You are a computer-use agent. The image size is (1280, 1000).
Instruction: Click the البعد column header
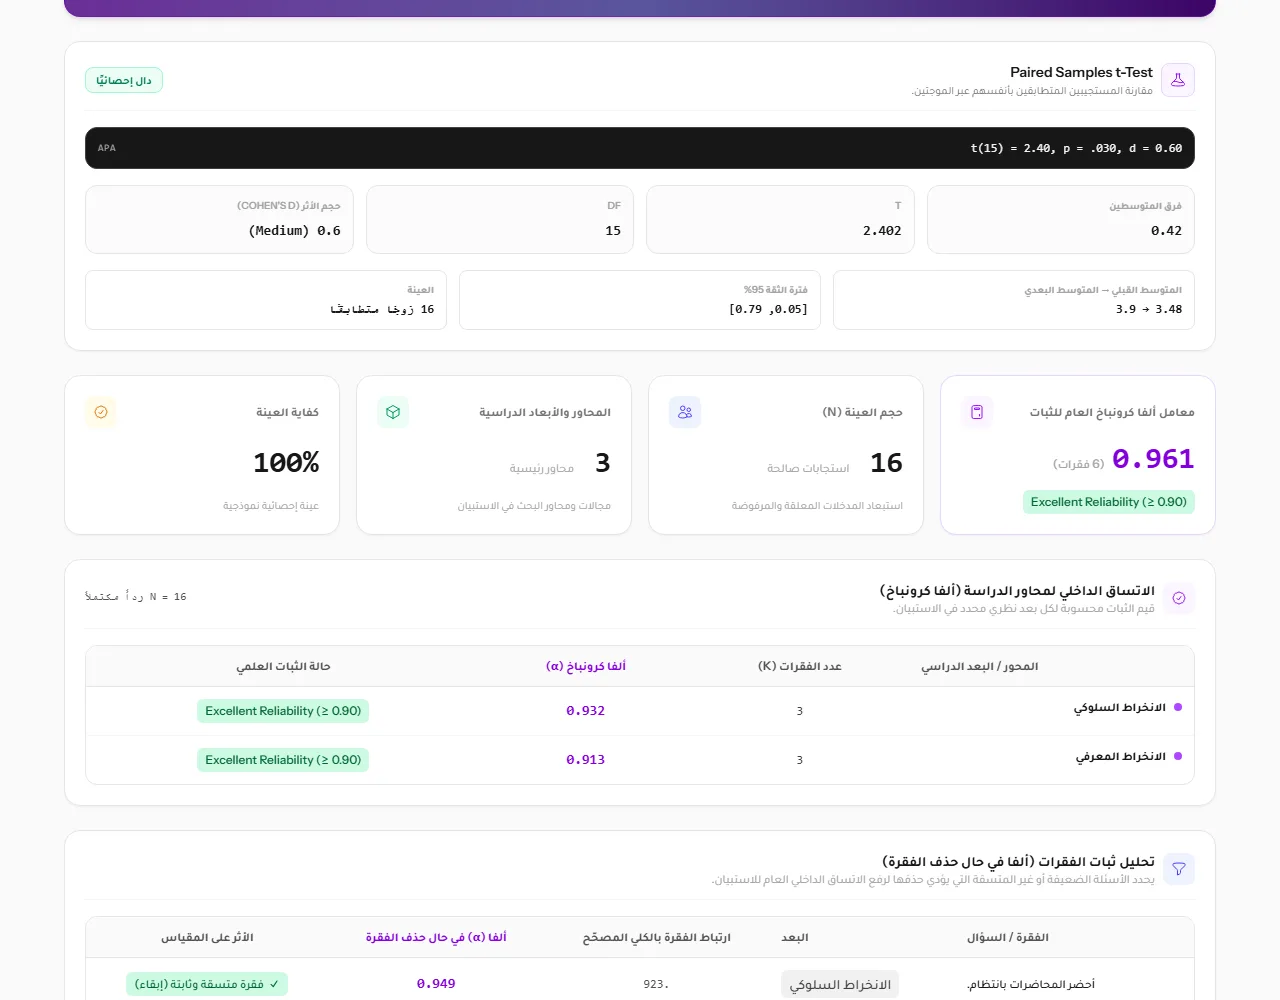(x=795, y=937)
